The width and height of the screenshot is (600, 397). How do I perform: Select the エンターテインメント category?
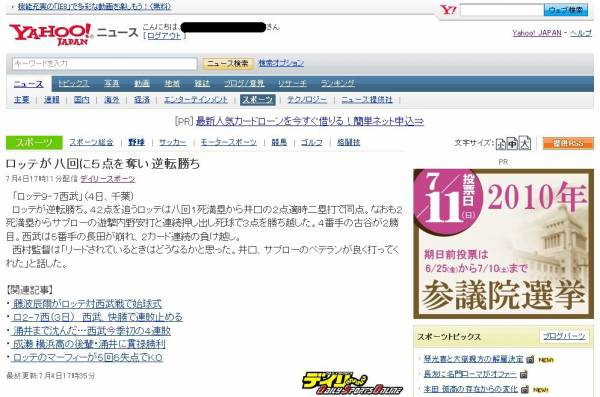pyautogui.click(x=196, y=100)
